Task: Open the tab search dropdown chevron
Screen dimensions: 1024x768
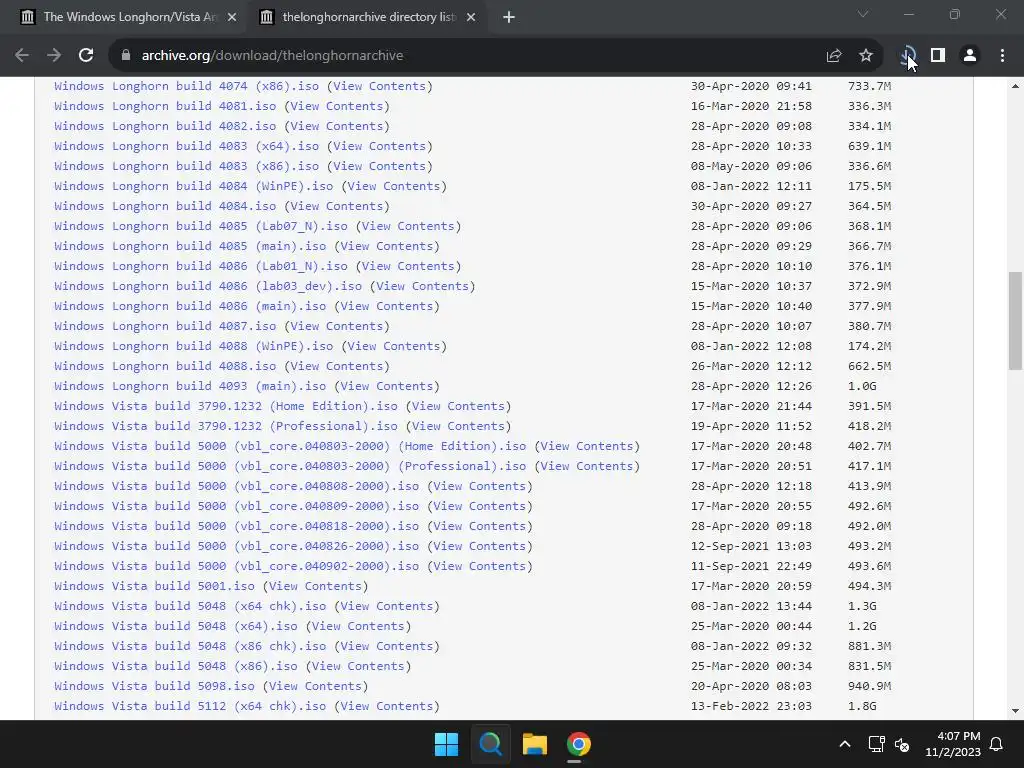Action: coord(863,14)
